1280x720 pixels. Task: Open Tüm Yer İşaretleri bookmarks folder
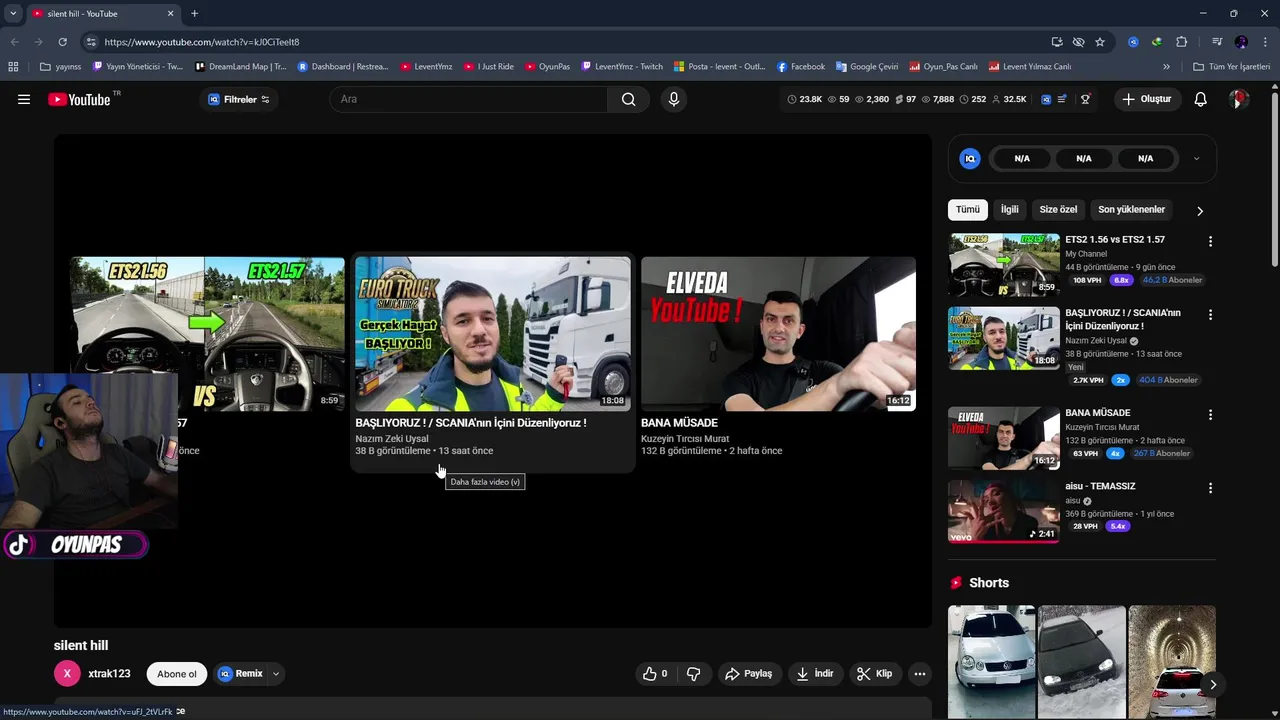(x=1231, y=67)
